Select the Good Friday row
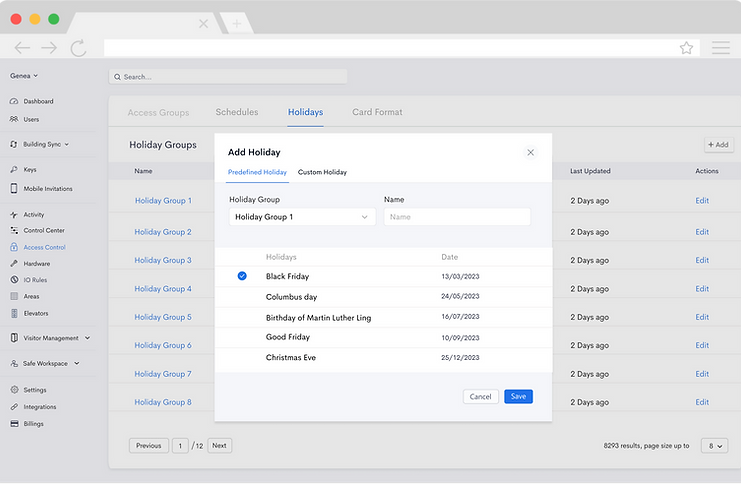 tap(383, 337)
